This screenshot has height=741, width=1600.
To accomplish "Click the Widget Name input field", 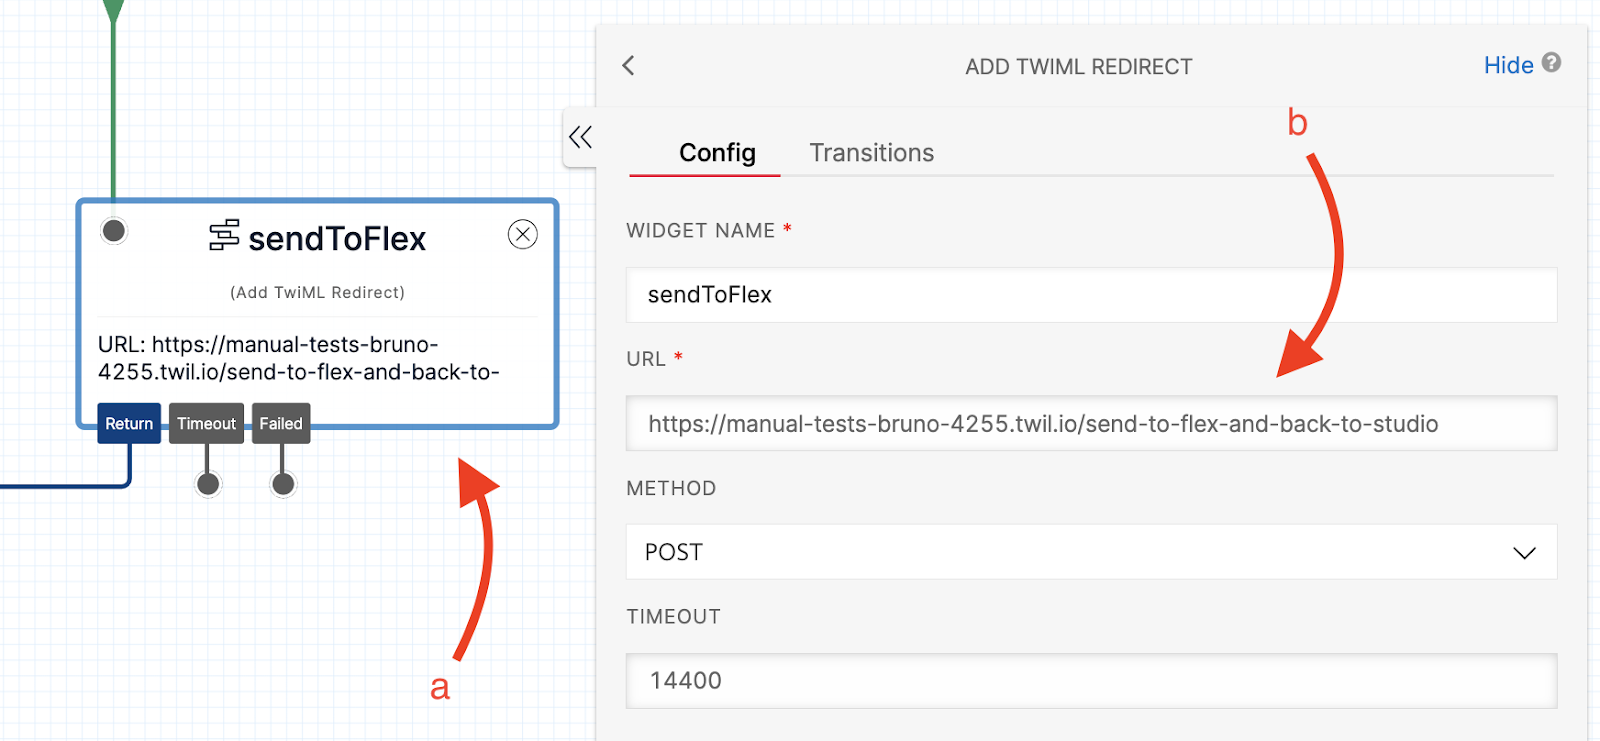I will click(1090, 295).
